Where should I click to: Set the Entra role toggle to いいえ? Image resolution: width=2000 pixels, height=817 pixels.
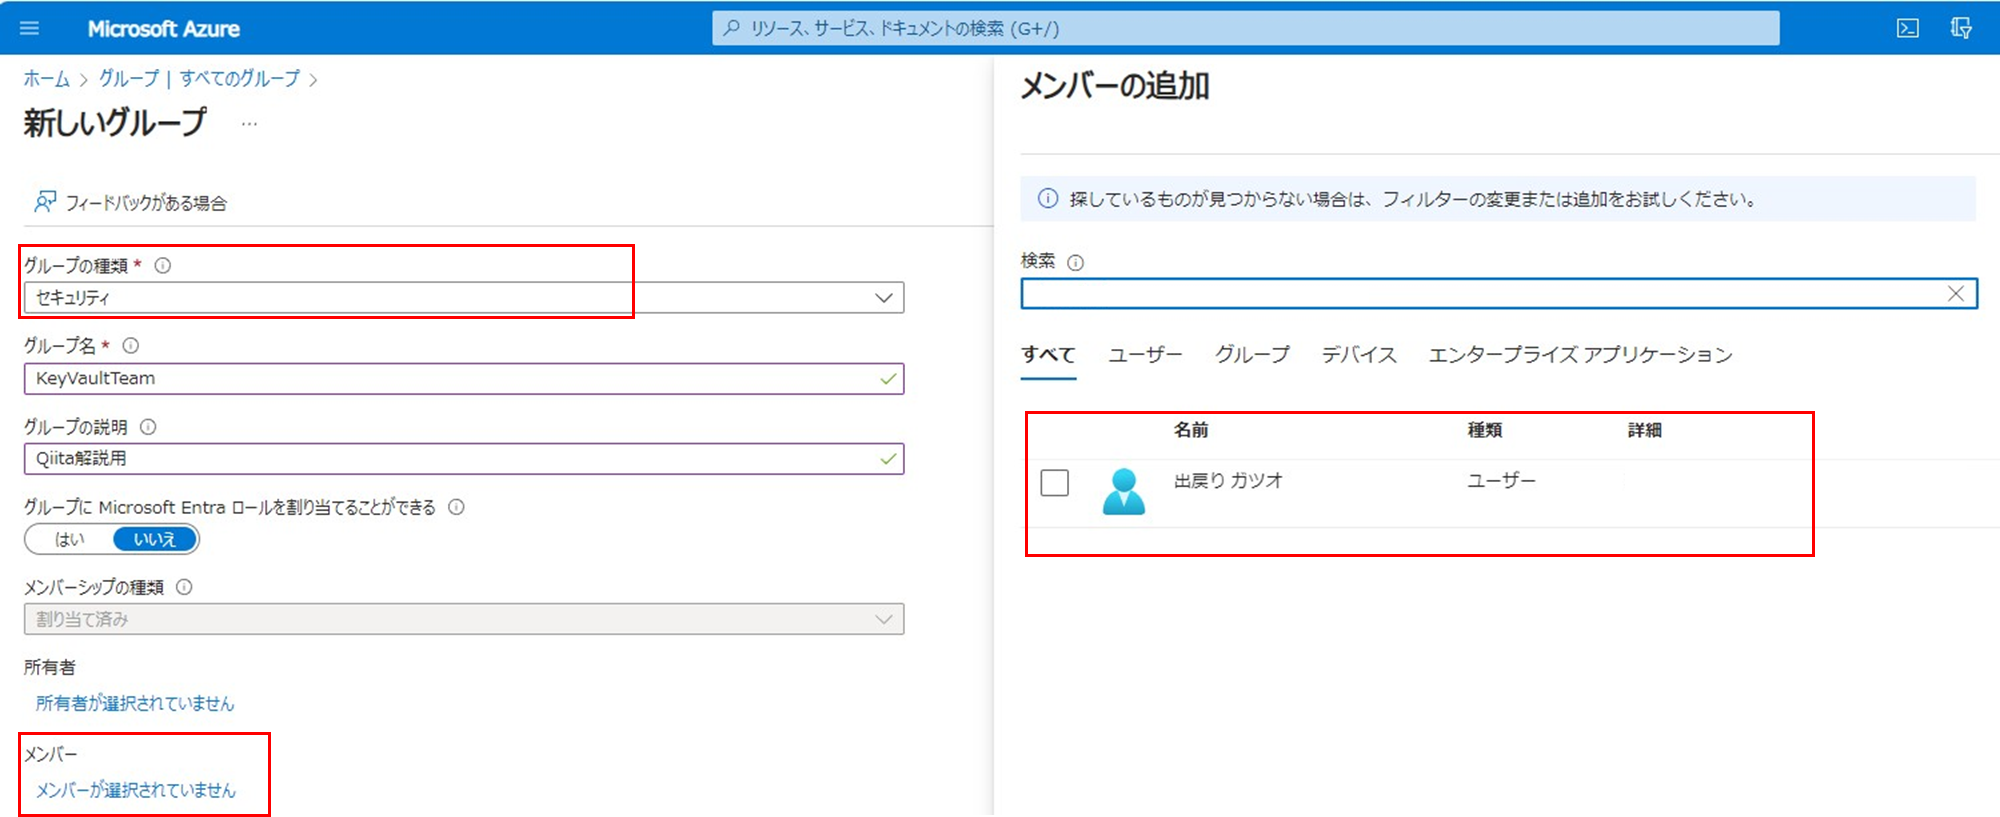pyautogui.click(x=155, y=539)
